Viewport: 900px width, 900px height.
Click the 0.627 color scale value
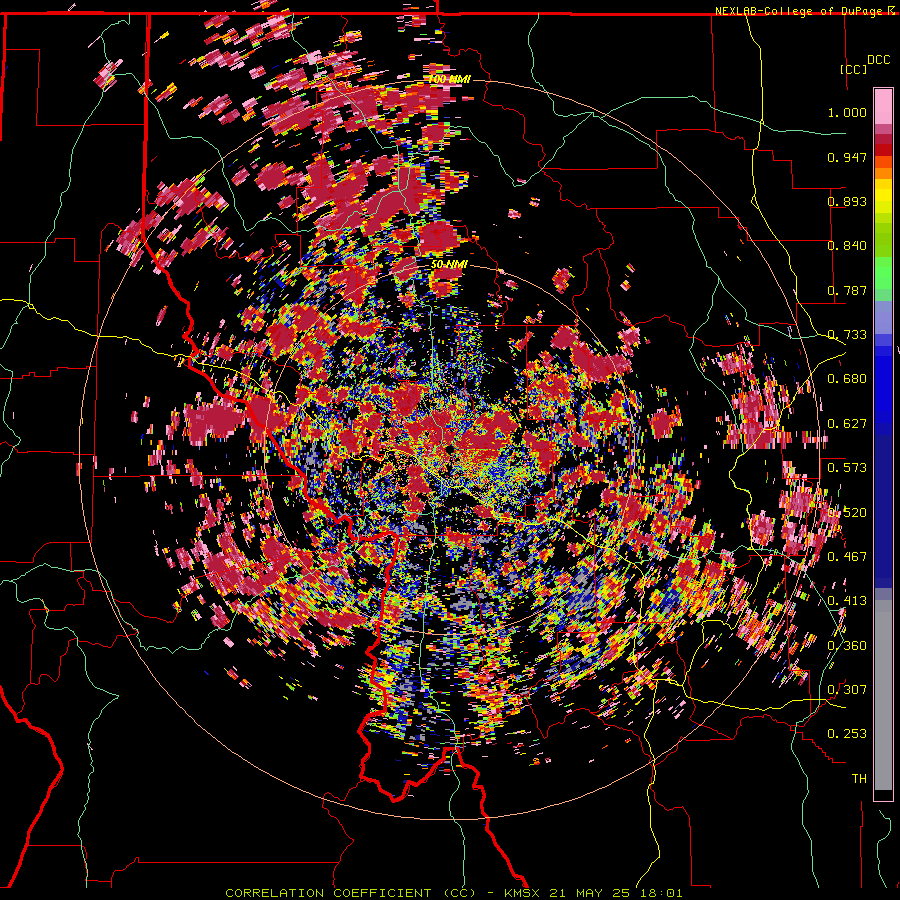(x=847, y=424)
